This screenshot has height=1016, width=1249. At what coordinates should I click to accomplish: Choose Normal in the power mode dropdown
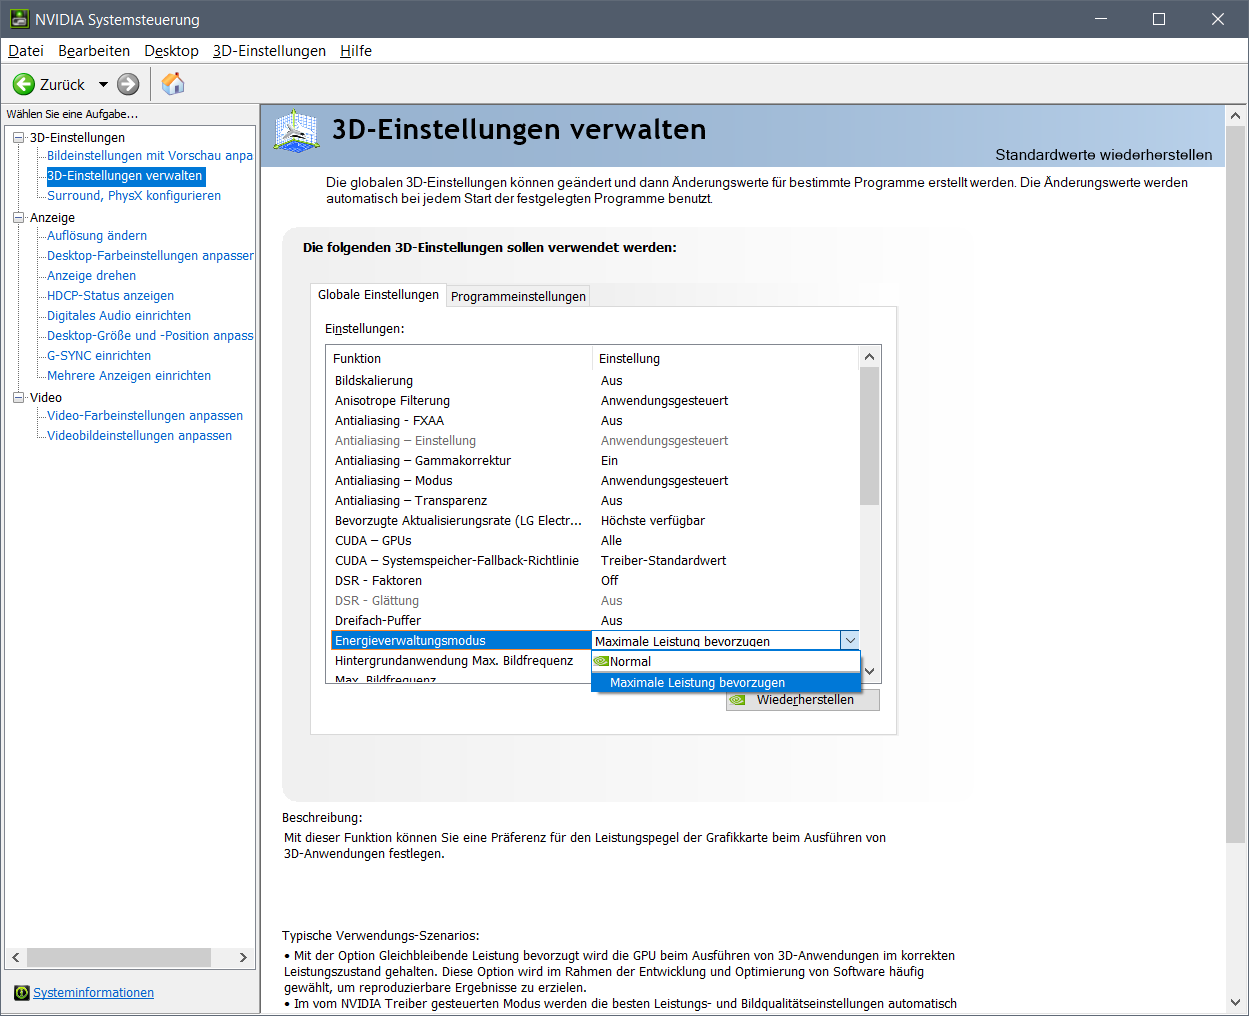[x=726, y=661]
